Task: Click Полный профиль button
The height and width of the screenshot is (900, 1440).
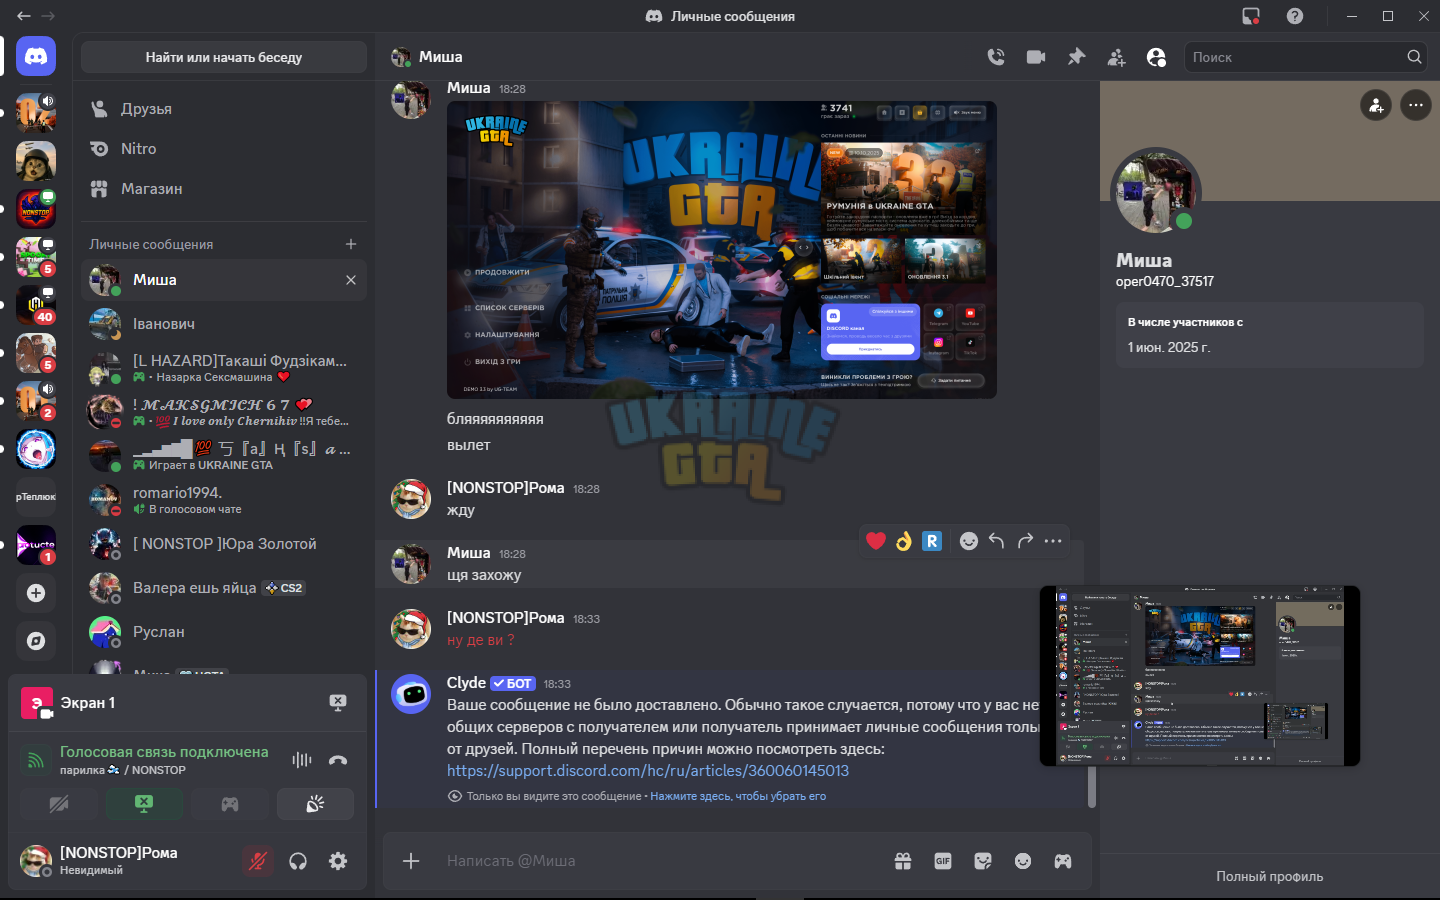Action: coord(1270,876)
